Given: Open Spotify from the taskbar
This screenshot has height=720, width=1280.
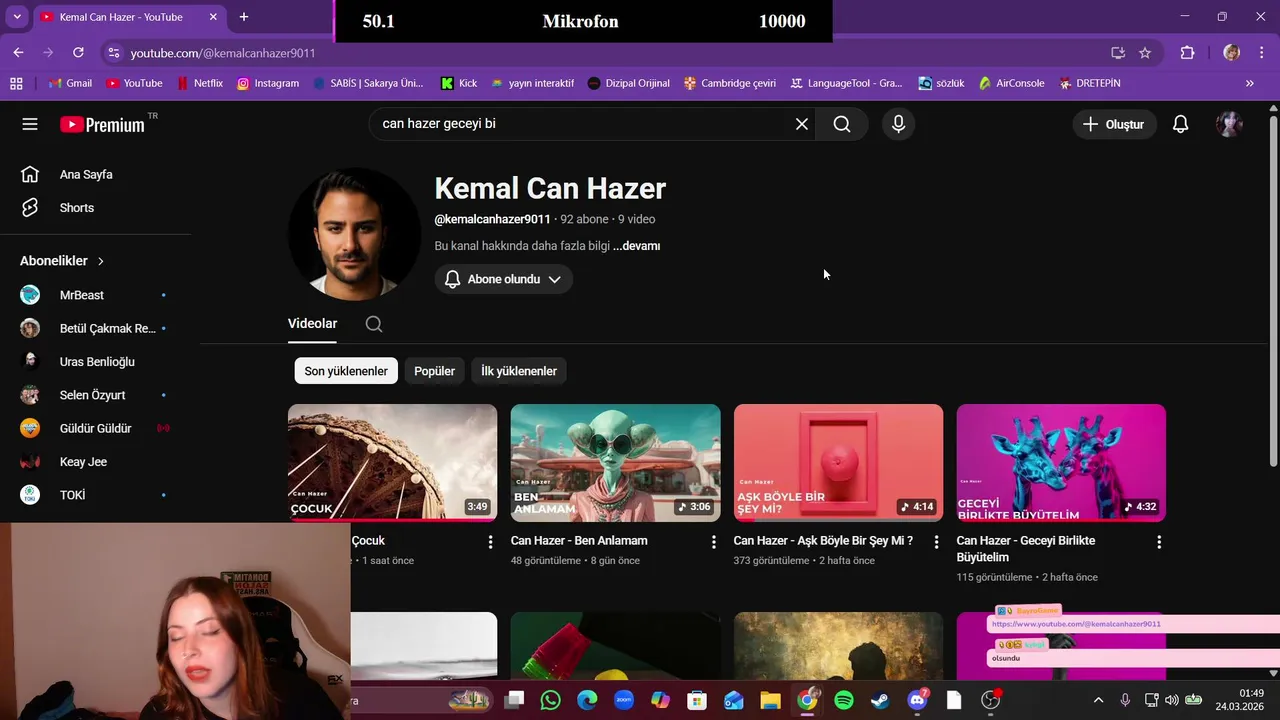Looking at the screenshot, I should click(843, 700).
